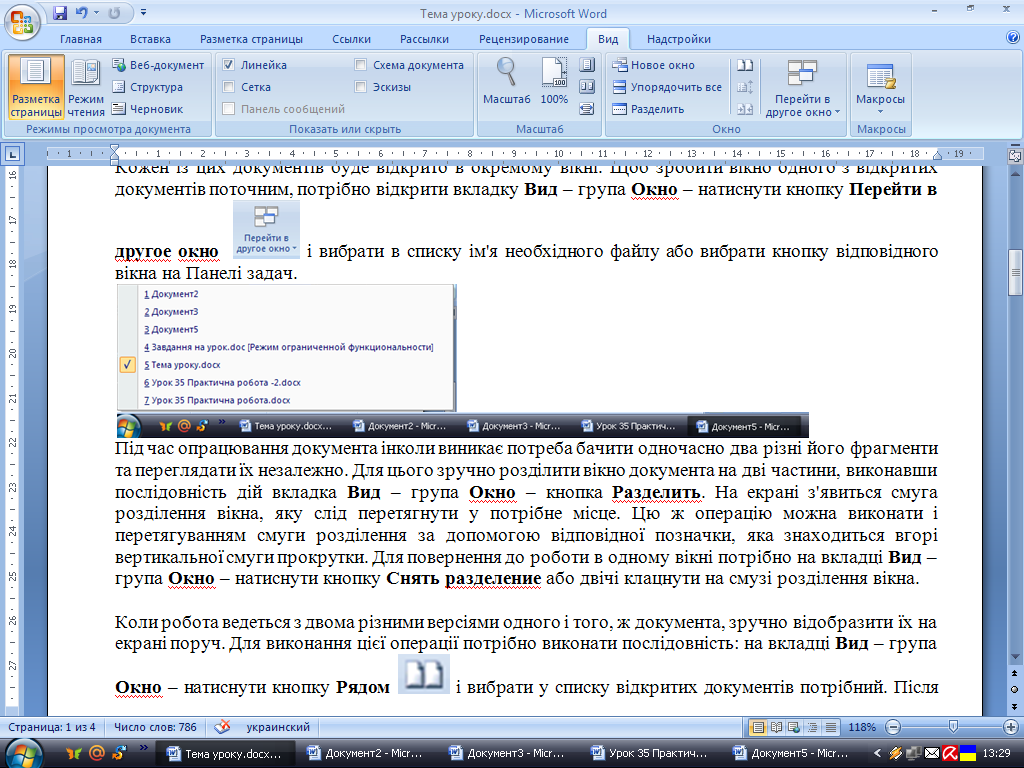Screen dimensions: 1024x768
Task: Select Веб-документ view
Action: [157, 65]
